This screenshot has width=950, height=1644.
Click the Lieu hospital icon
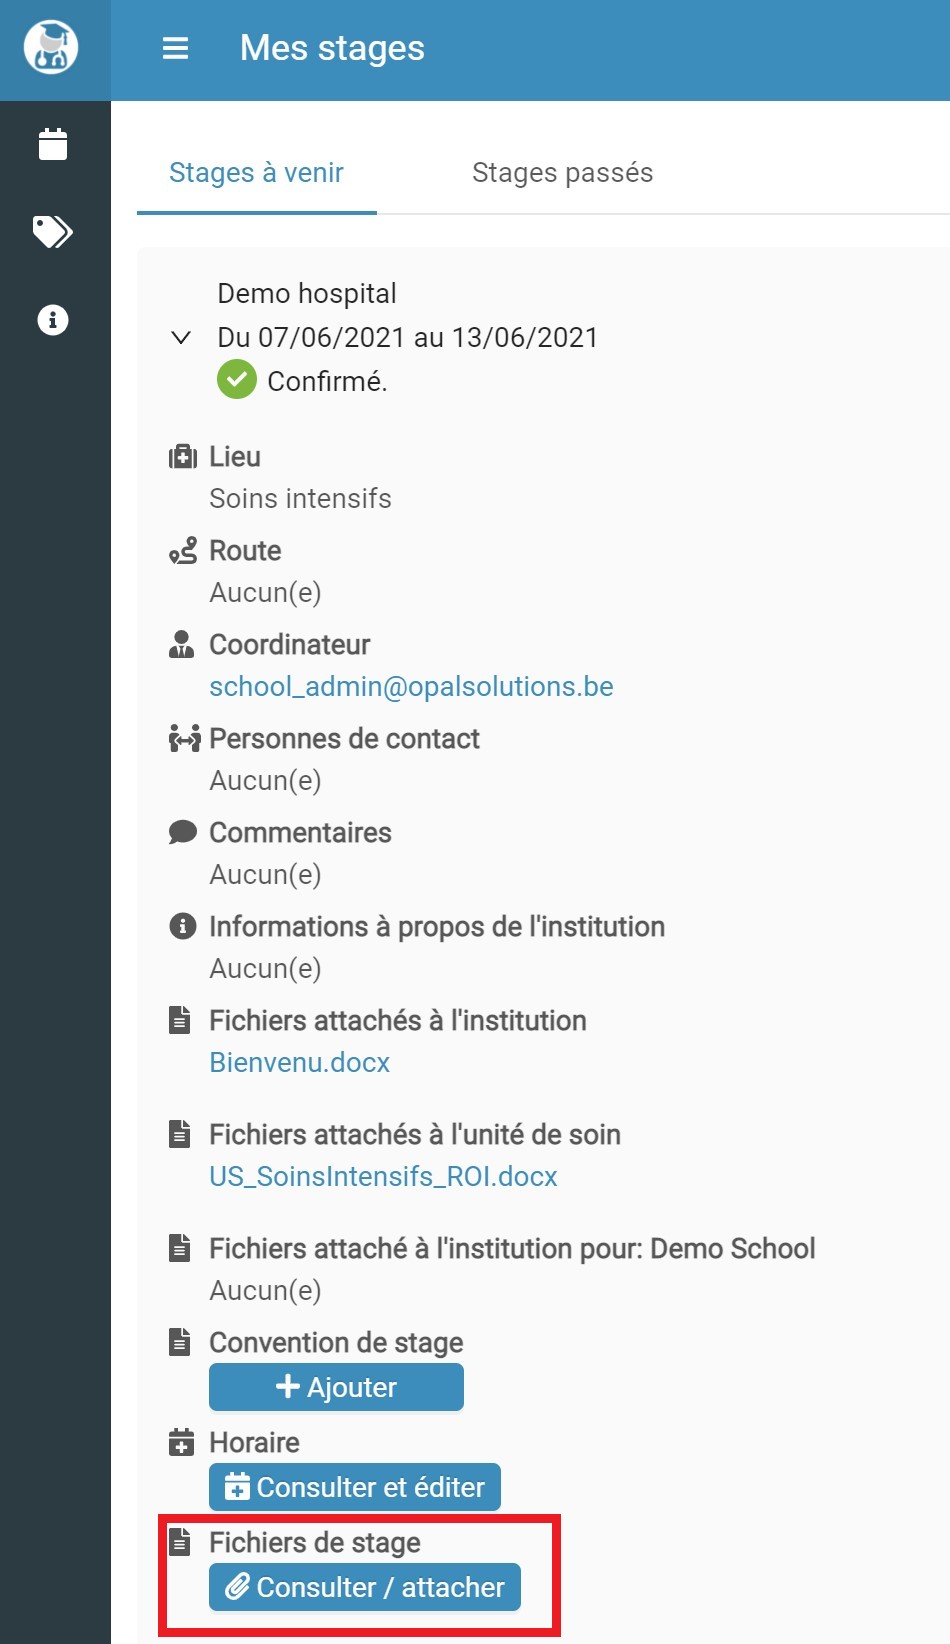click(182, 457)
